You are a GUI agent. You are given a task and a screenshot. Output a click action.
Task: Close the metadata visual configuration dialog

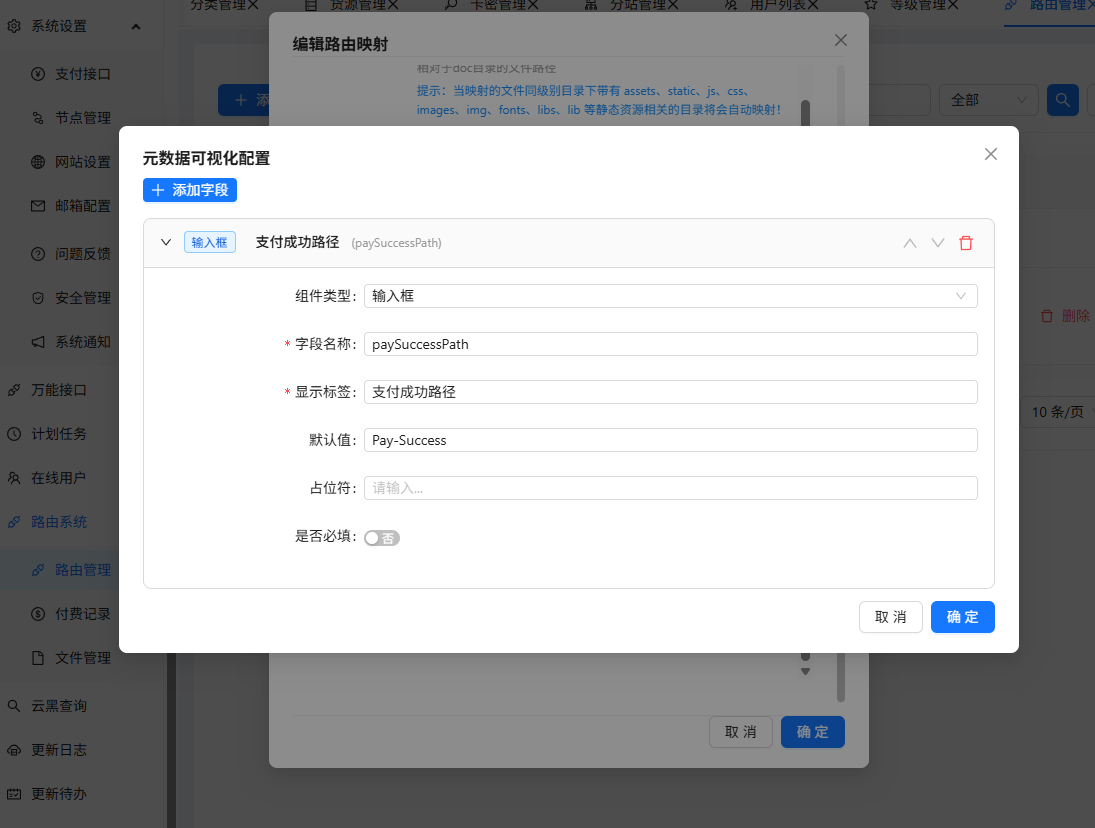pyautogui.click(x=990, y=154)
